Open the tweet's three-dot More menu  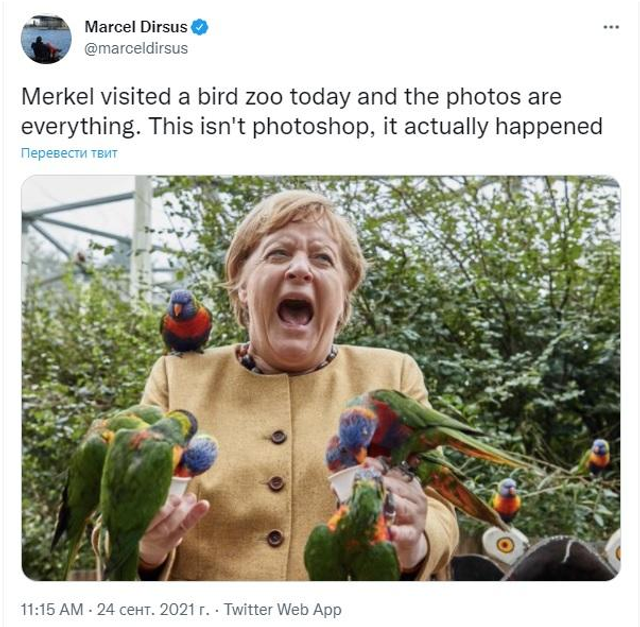pos(608,26)
